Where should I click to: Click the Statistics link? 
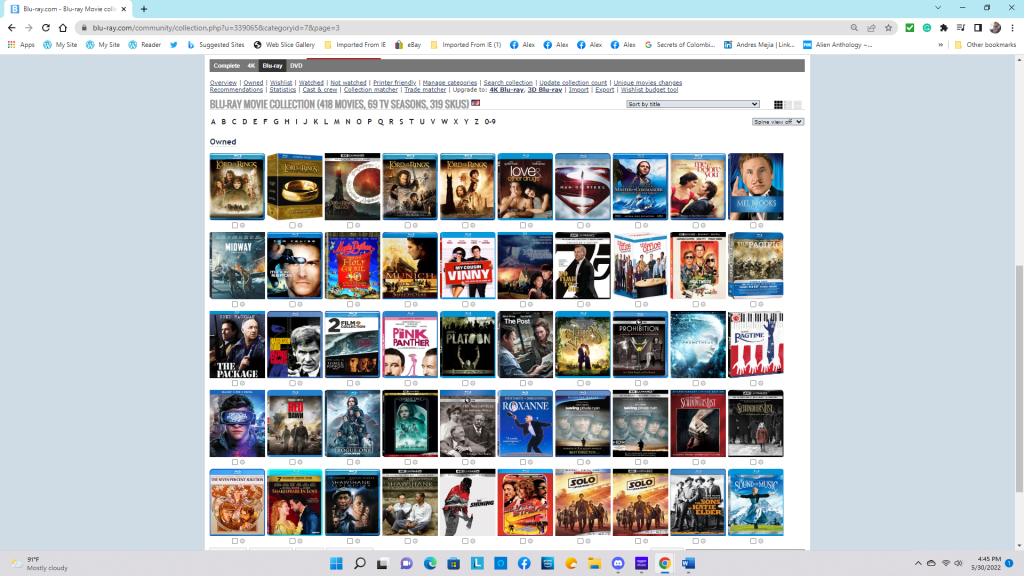click(282, 90)
